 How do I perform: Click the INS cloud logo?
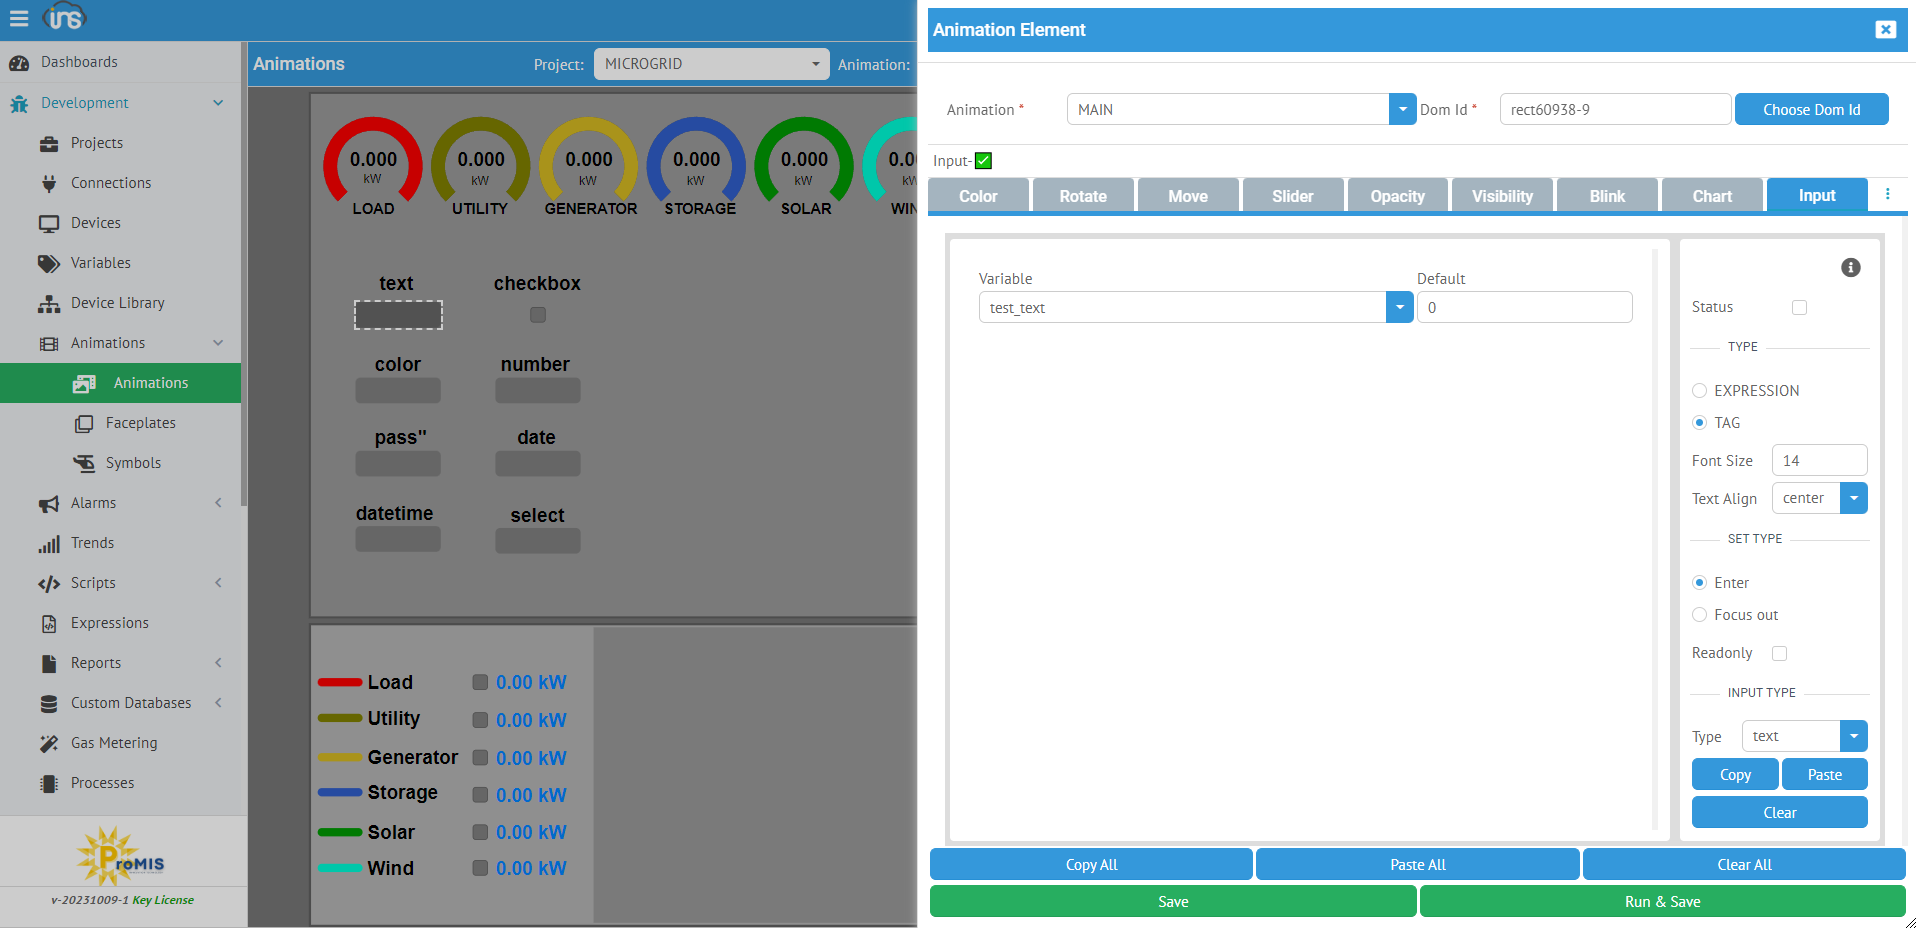tap(65, 17)
